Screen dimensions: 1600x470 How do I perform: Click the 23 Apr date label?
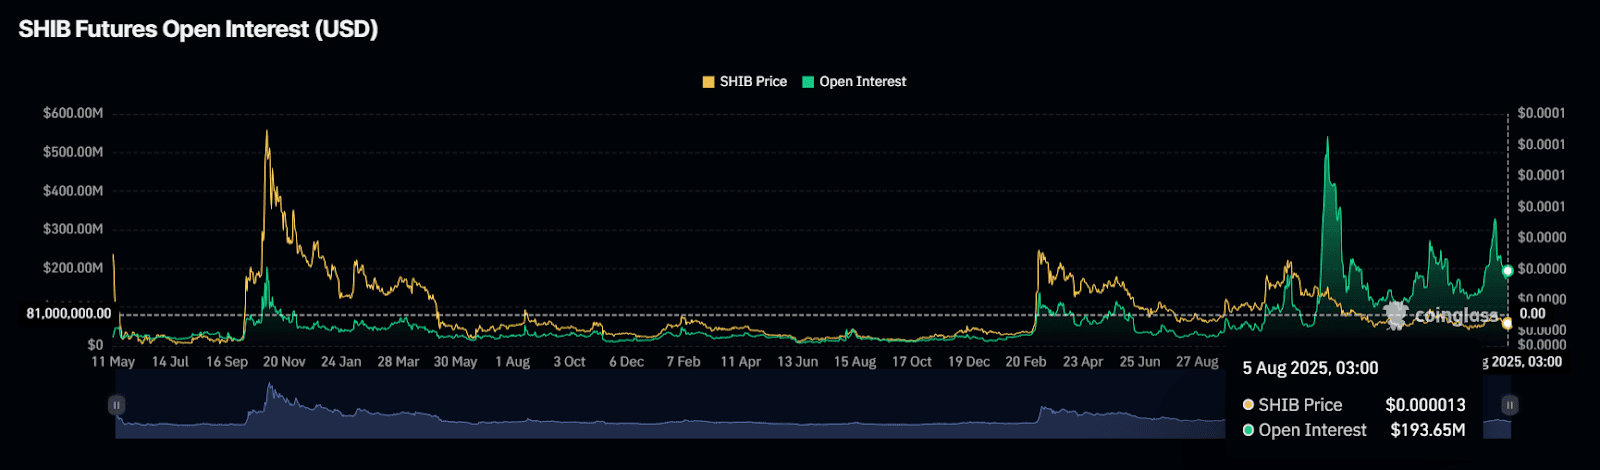1083,362
